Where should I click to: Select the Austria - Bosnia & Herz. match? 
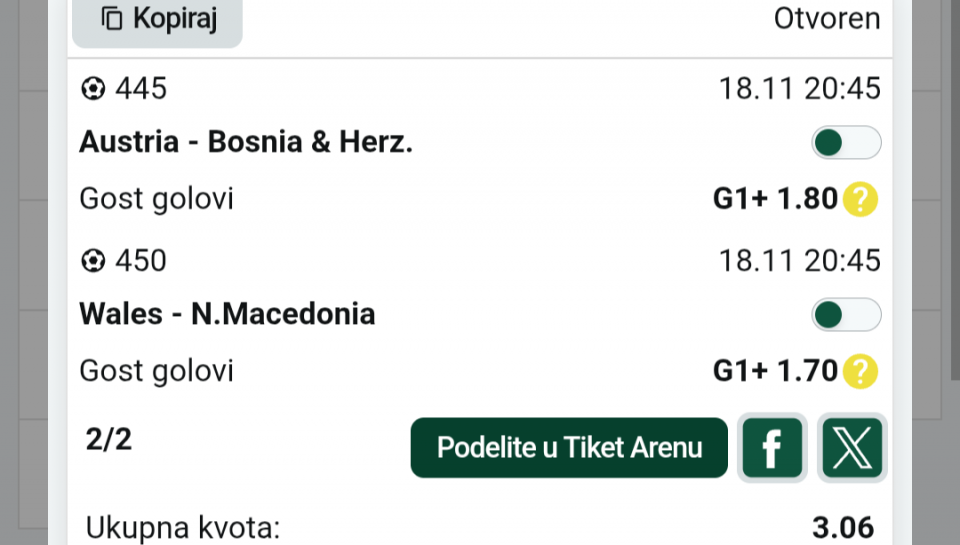[x=246, y=143]
